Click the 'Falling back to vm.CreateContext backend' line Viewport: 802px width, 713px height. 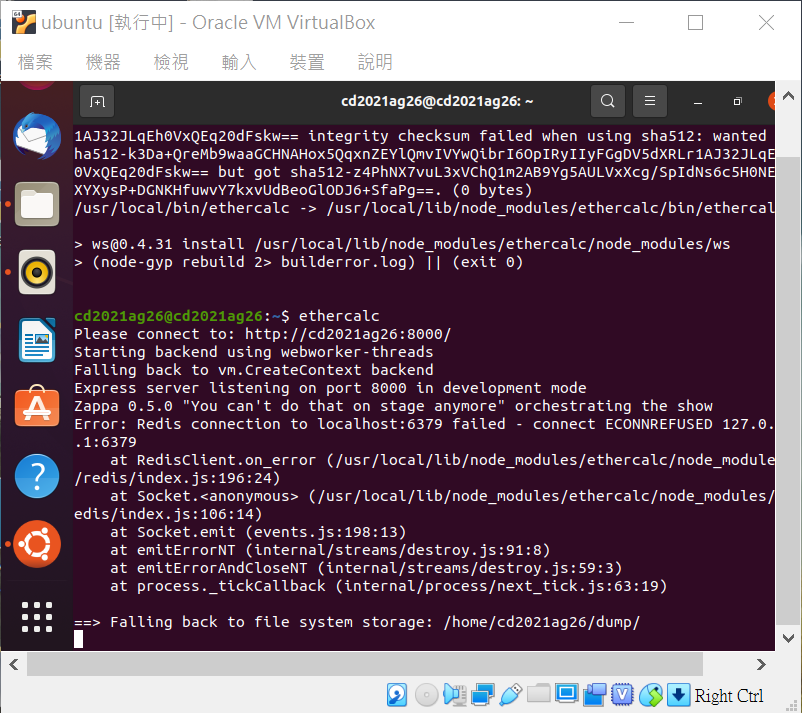pyautogui.click(x=254, y=370)
